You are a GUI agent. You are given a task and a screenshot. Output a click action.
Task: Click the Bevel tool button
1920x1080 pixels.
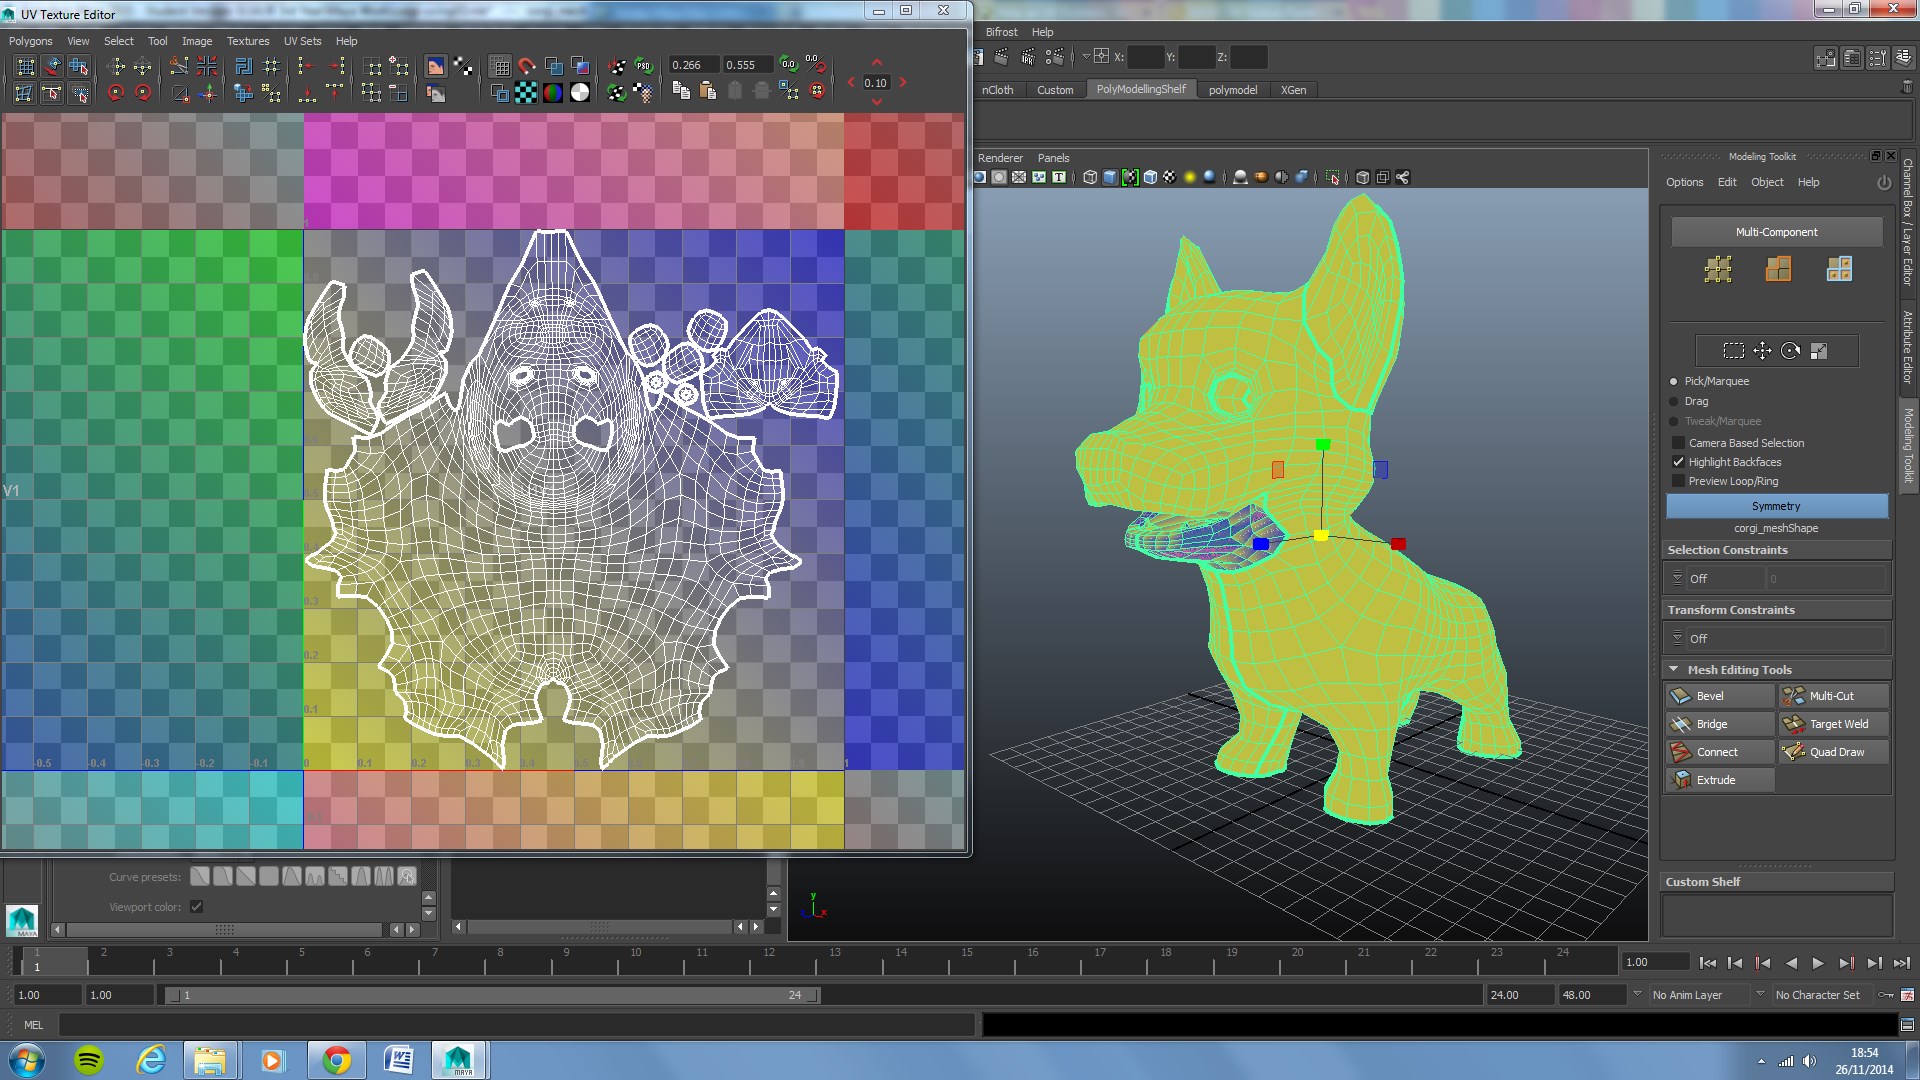pos(1720,696)
